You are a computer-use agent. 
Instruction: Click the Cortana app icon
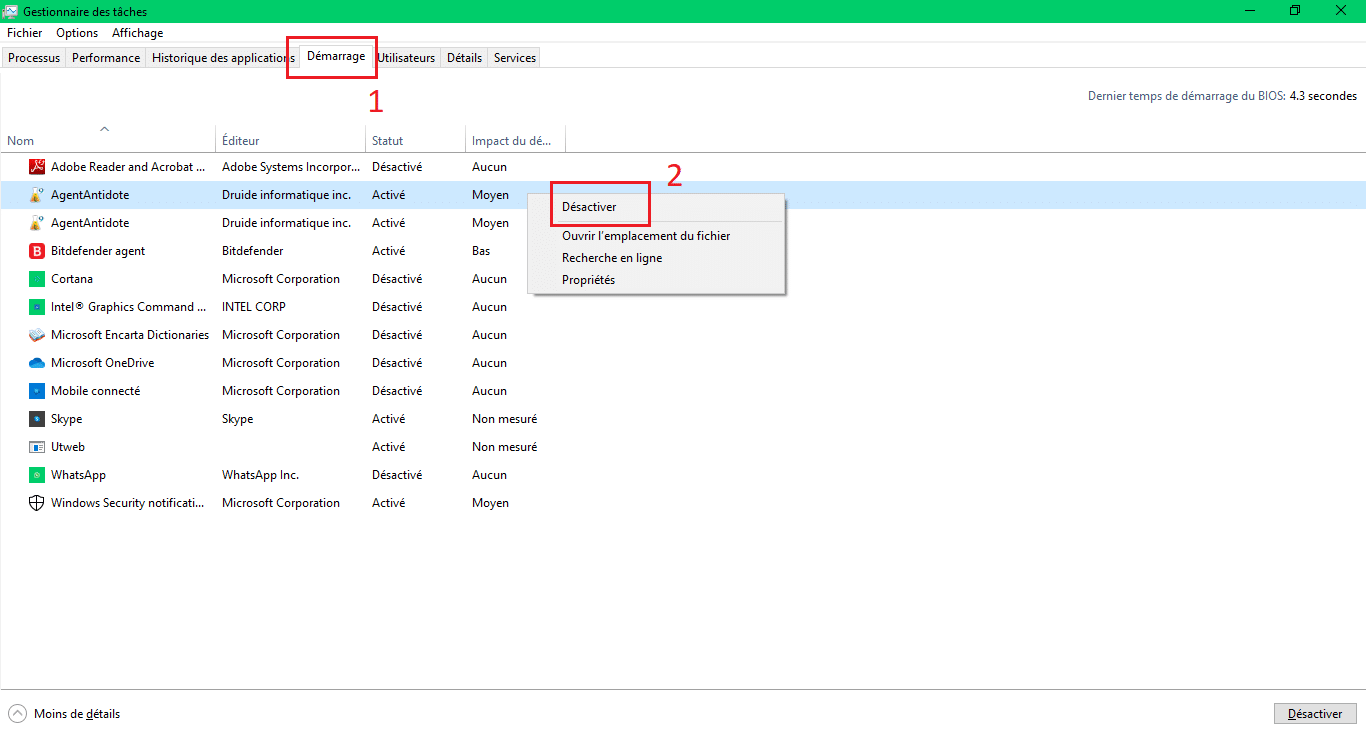37,279
